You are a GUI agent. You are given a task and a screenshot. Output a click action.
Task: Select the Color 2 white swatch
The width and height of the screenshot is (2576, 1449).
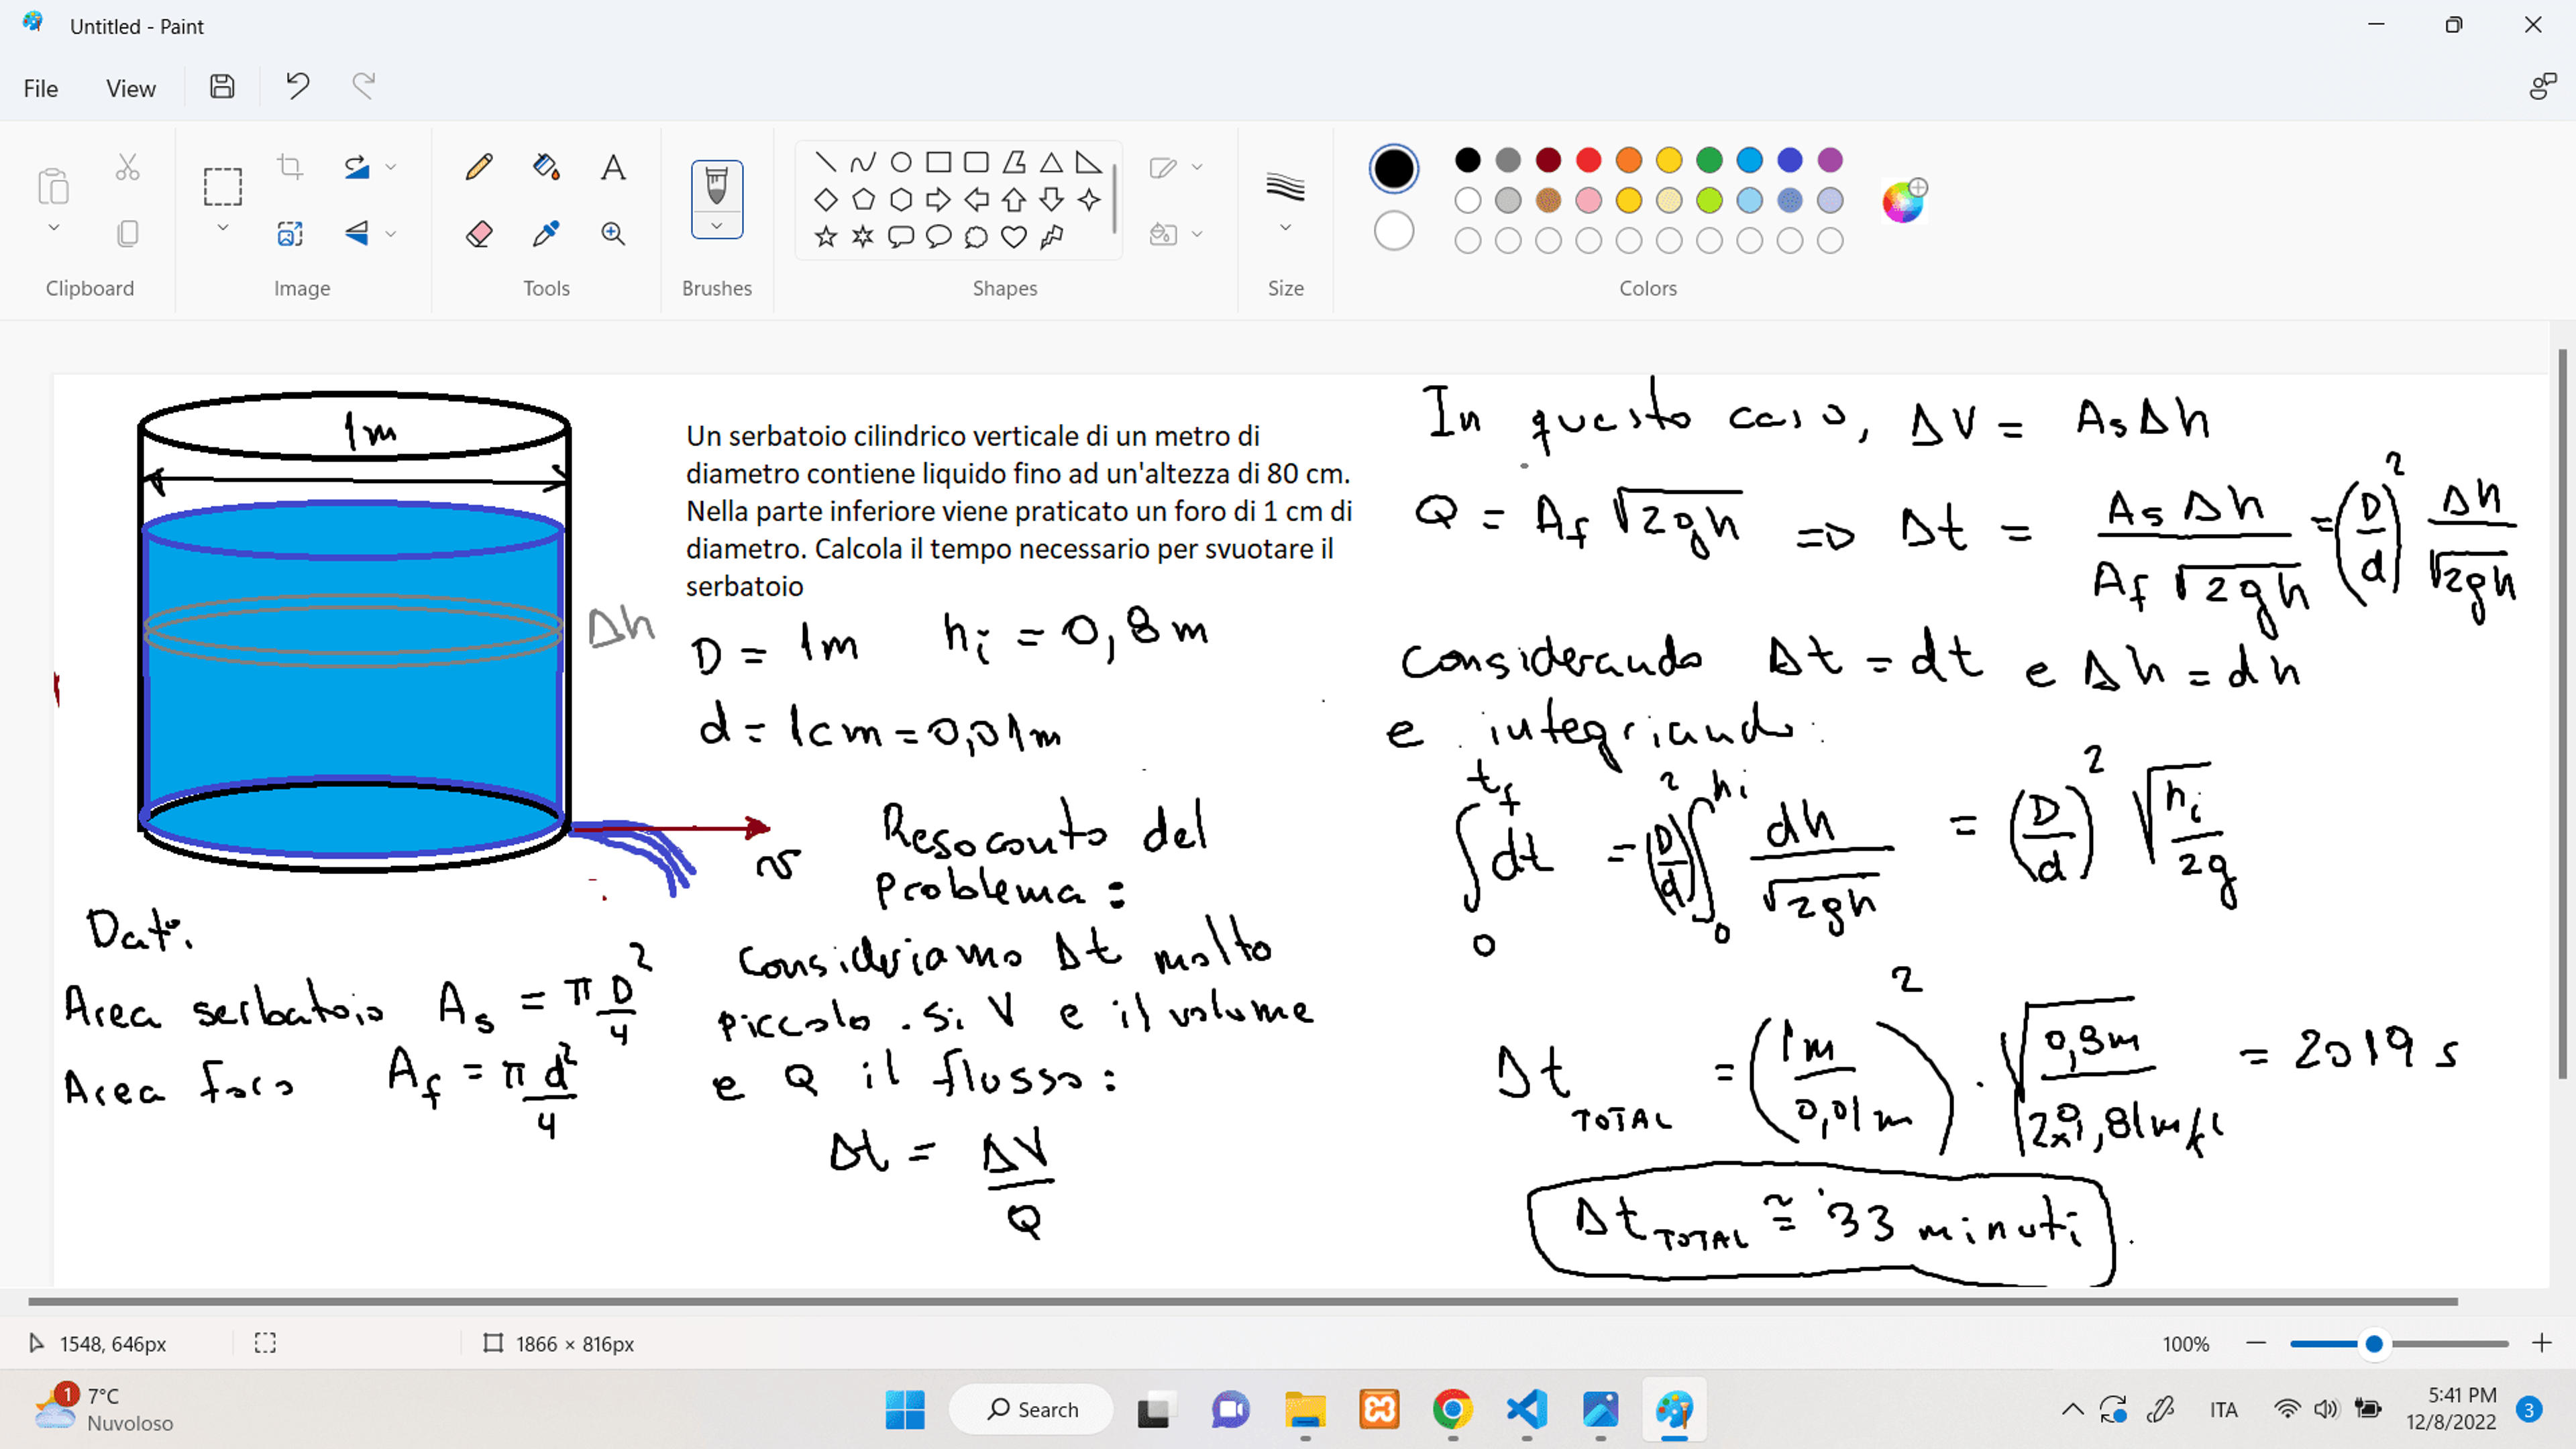(x=1393, y=231)
